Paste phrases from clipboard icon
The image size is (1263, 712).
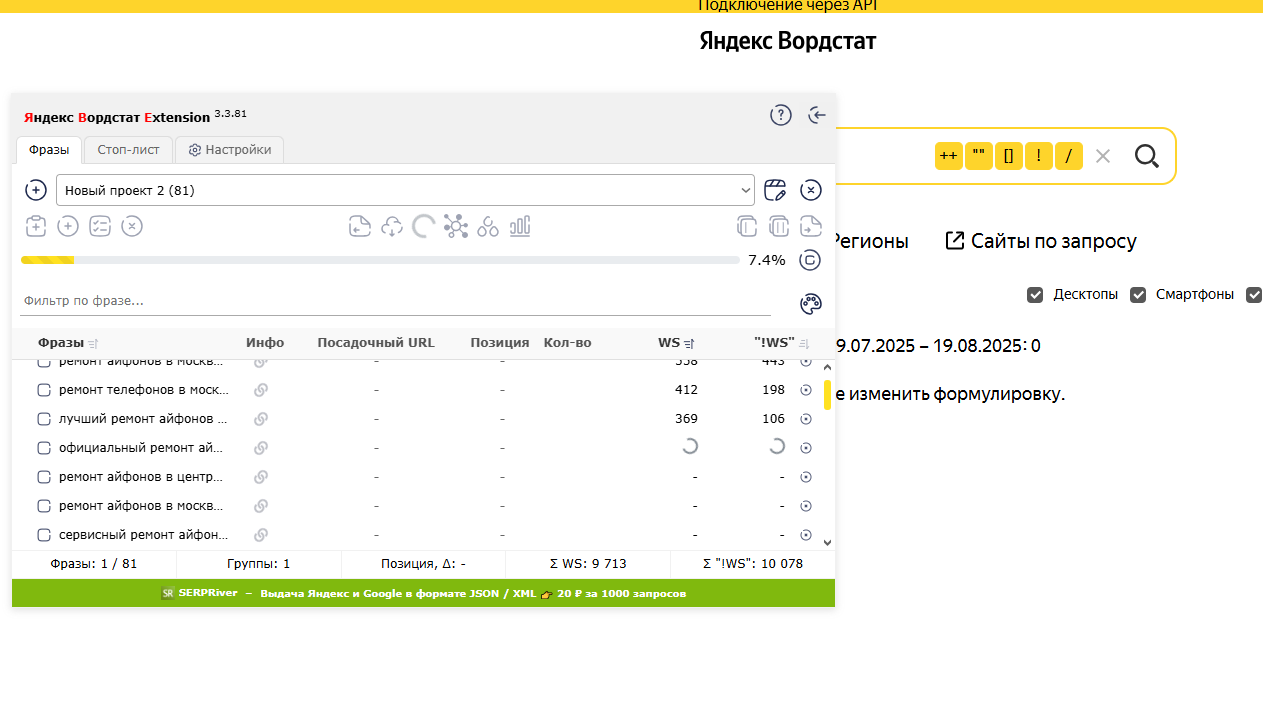coord(36,226)
